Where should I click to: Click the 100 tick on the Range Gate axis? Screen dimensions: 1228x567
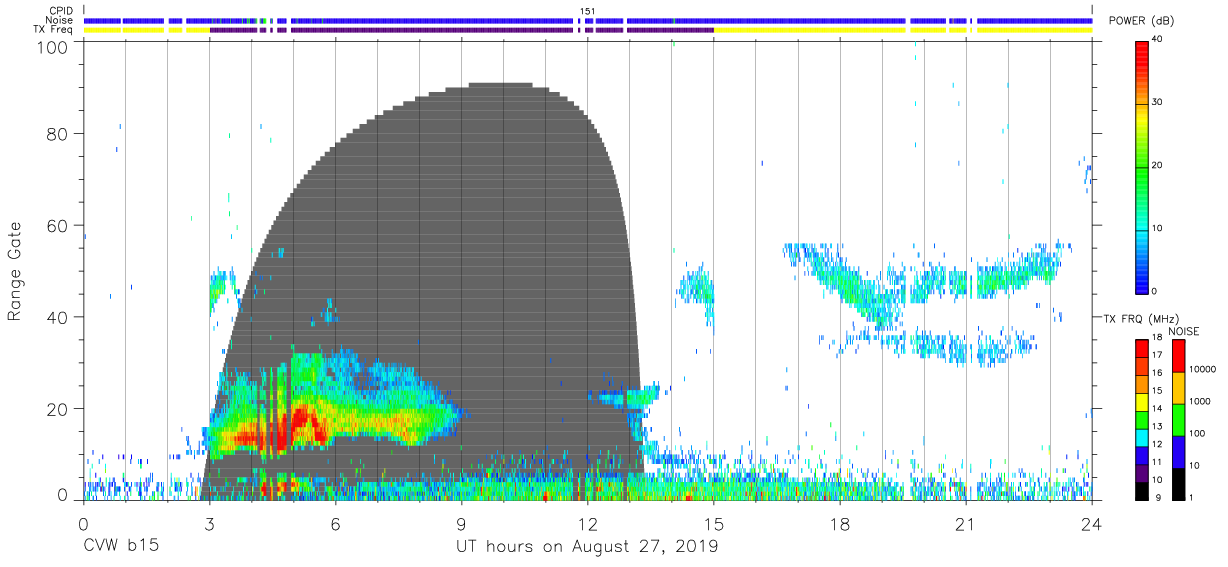click(54, 46)
